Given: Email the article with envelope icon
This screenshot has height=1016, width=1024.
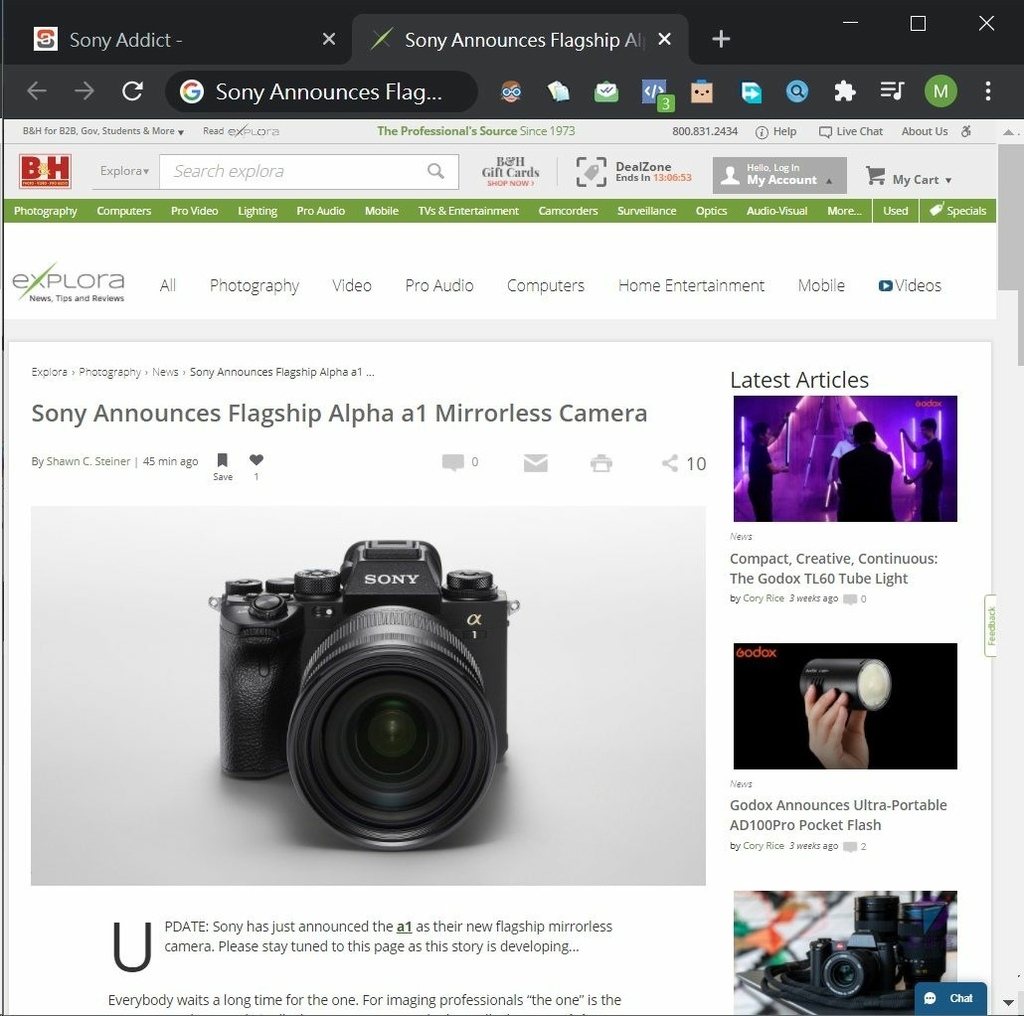Looking at the screenshot, I should point(536,463).
